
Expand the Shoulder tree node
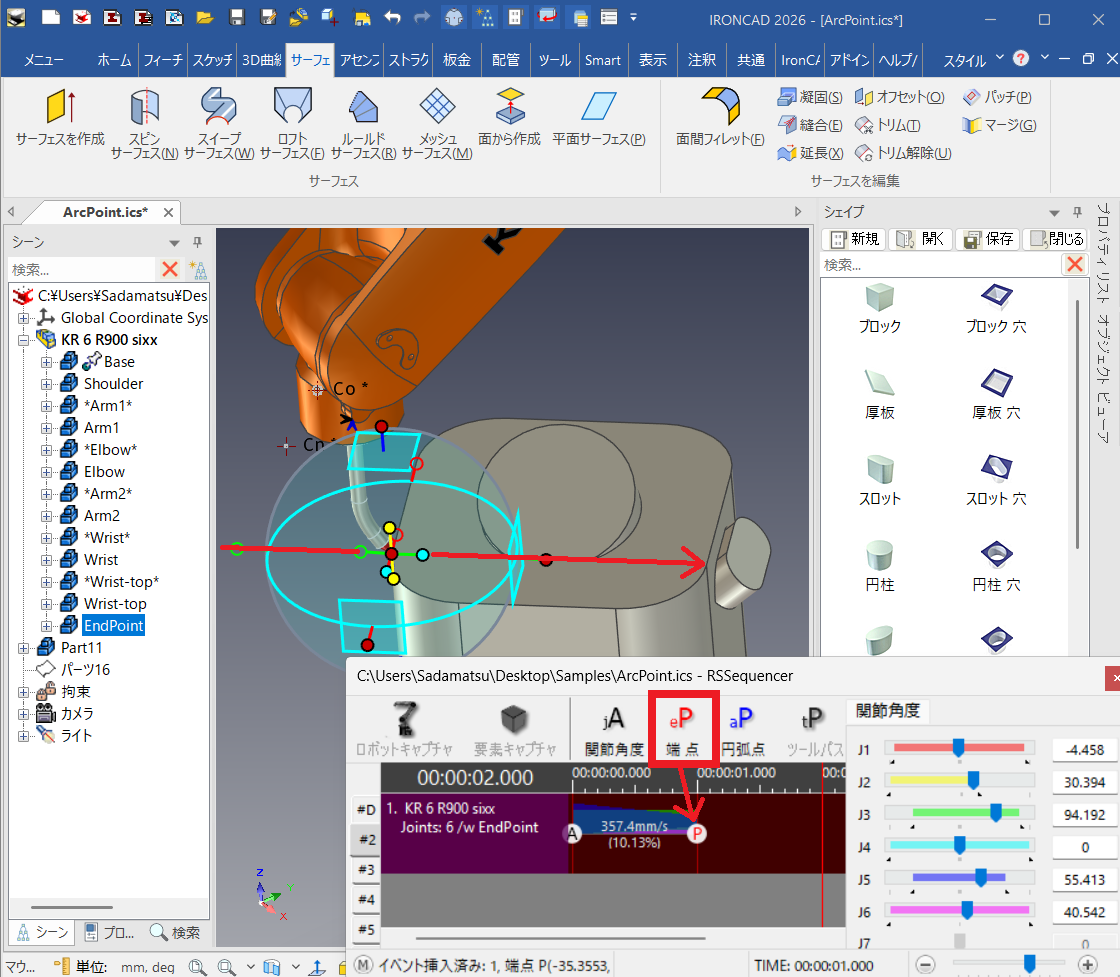tap(46, 384)
